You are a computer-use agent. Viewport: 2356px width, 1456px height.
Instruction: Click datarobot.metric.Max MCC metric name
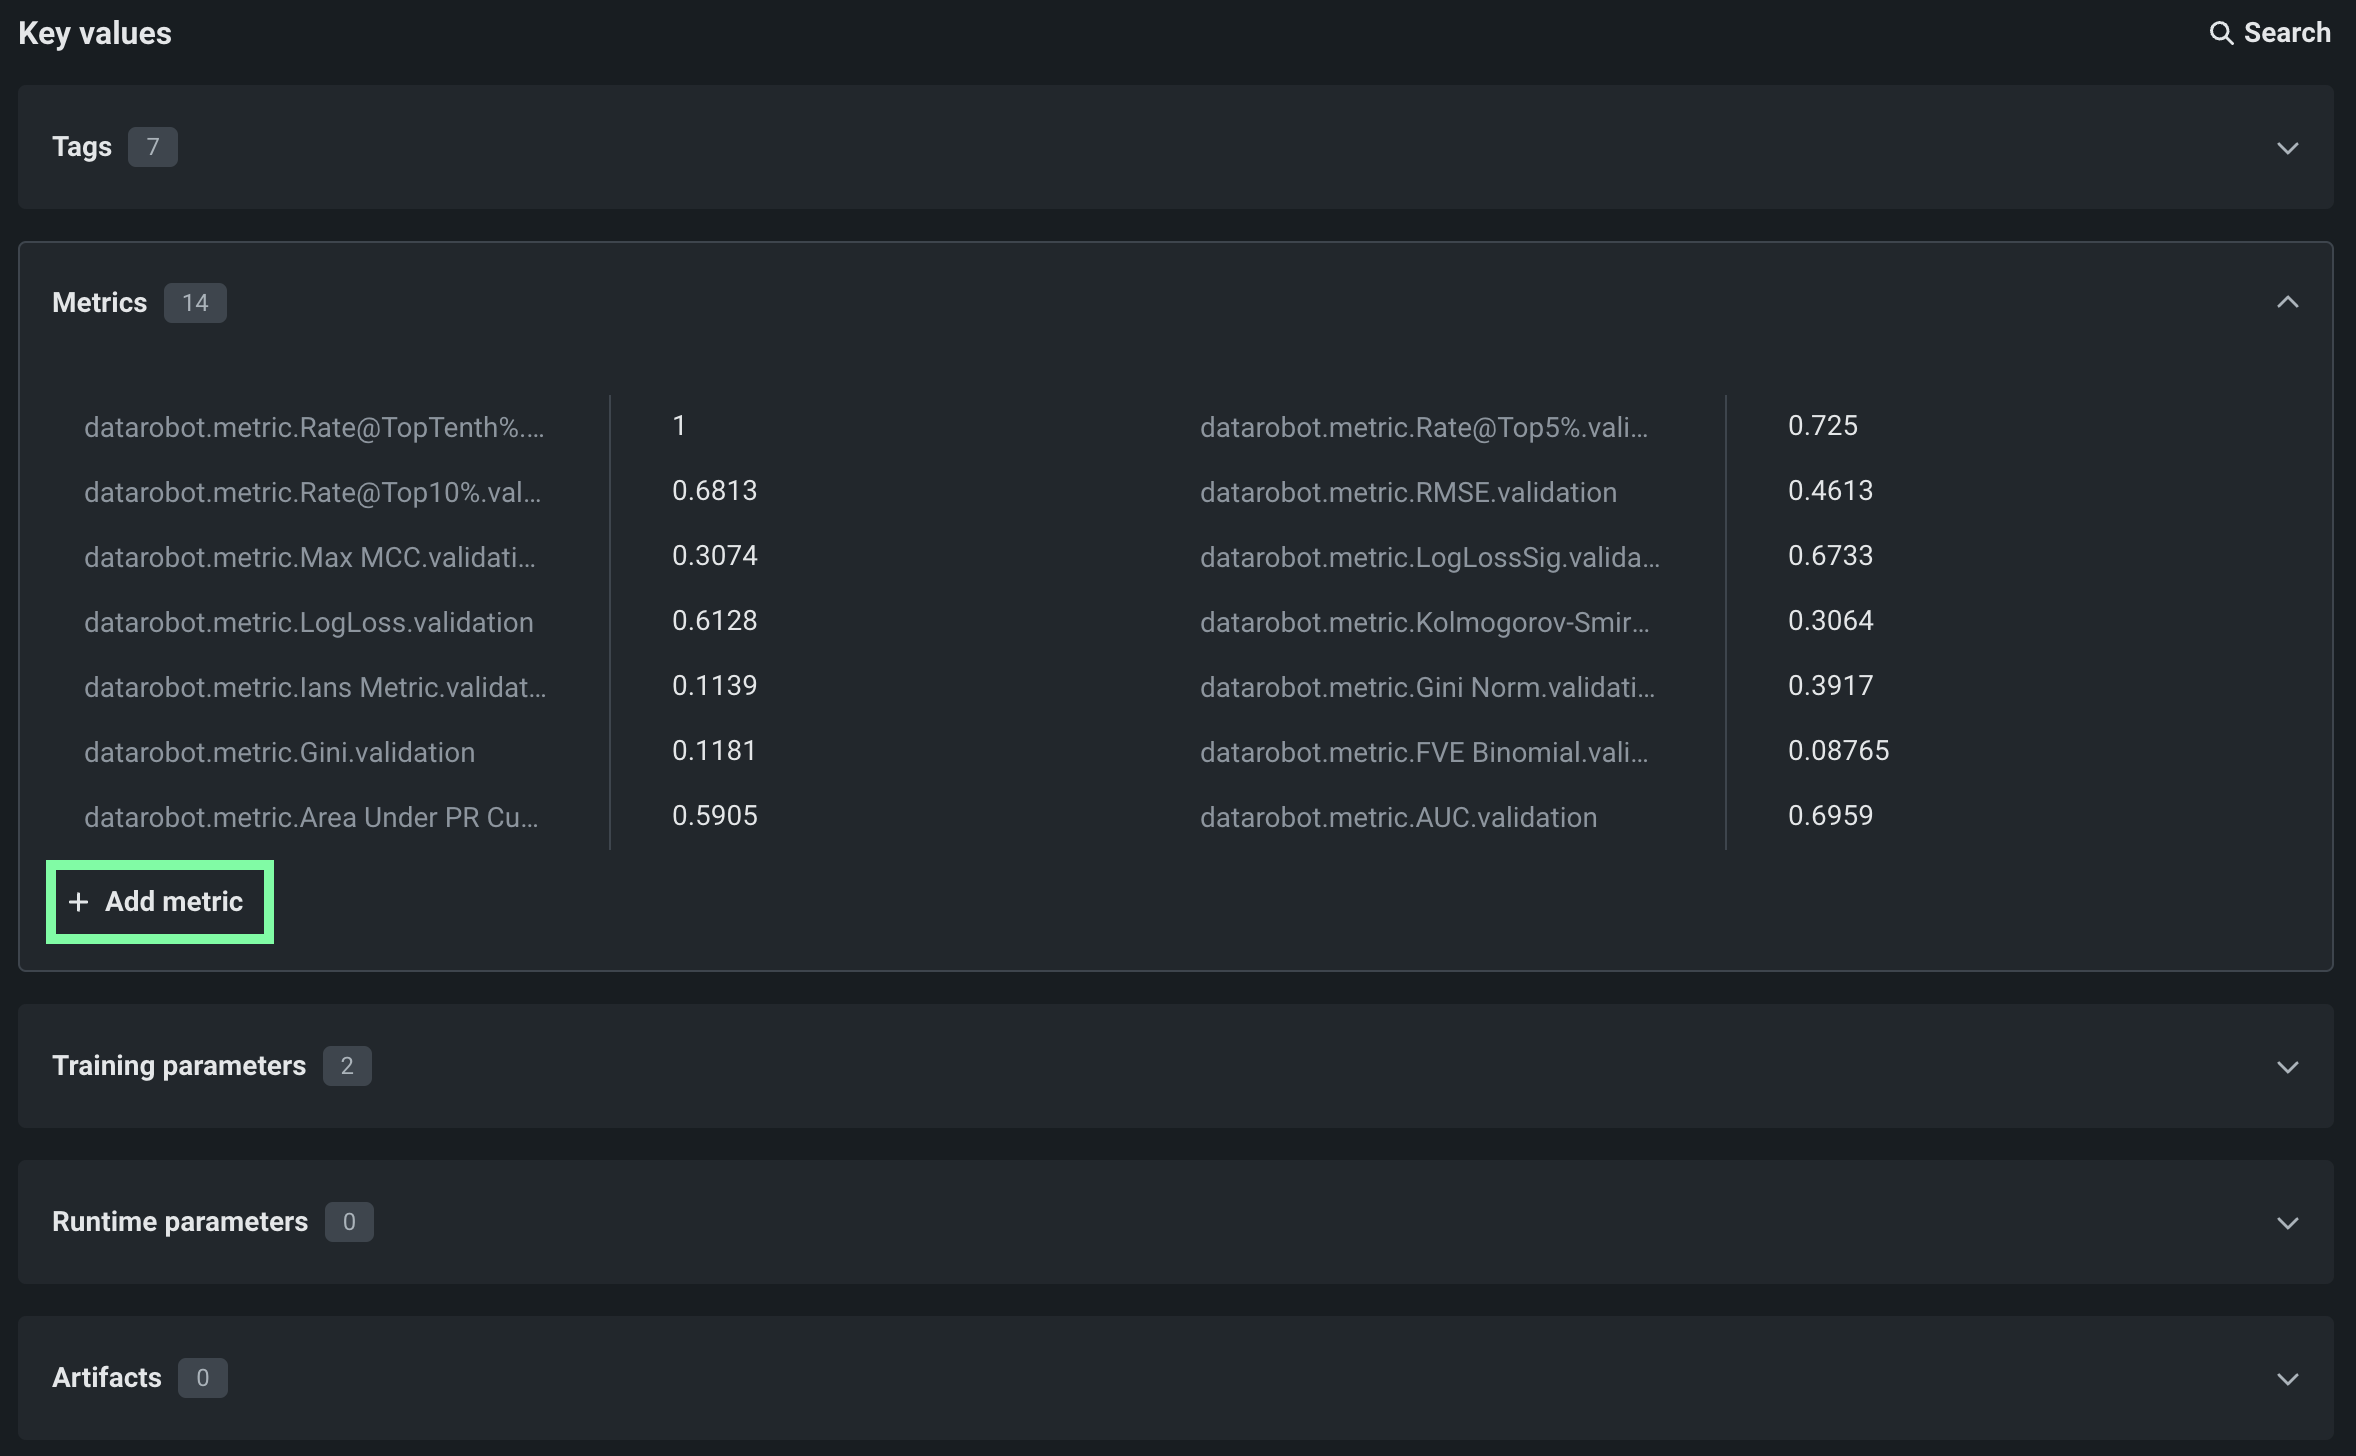pos(309,557)
